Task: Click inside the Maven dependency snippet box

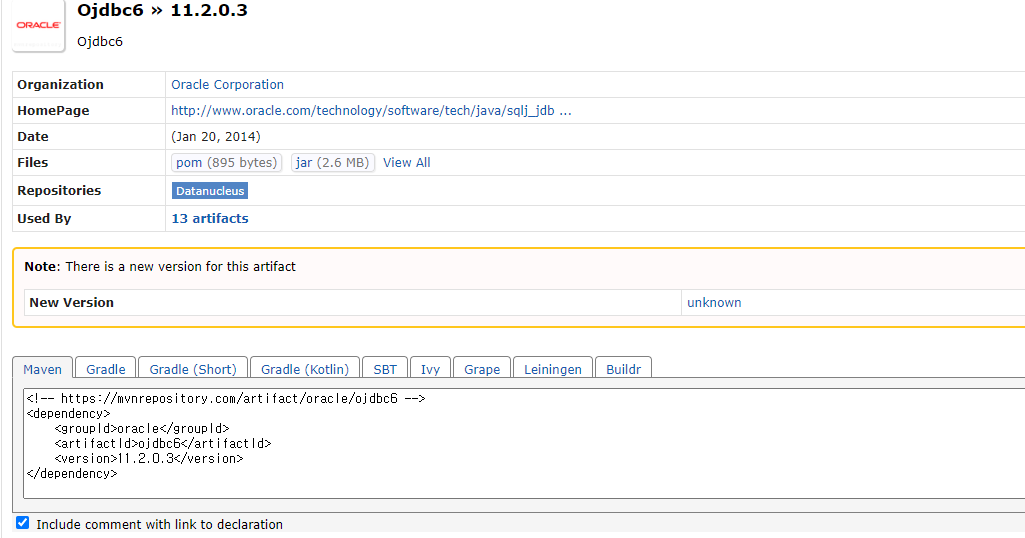Action: (524, 443)
